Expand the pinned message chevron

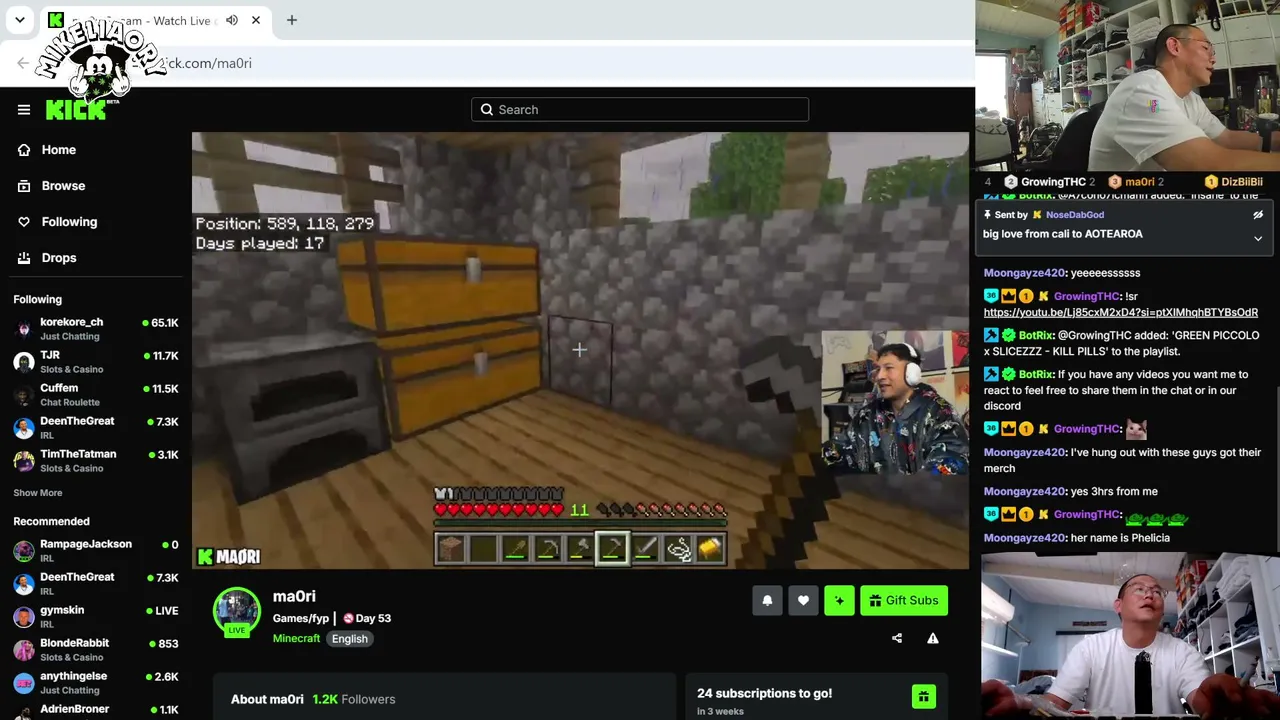point(1258,239)
